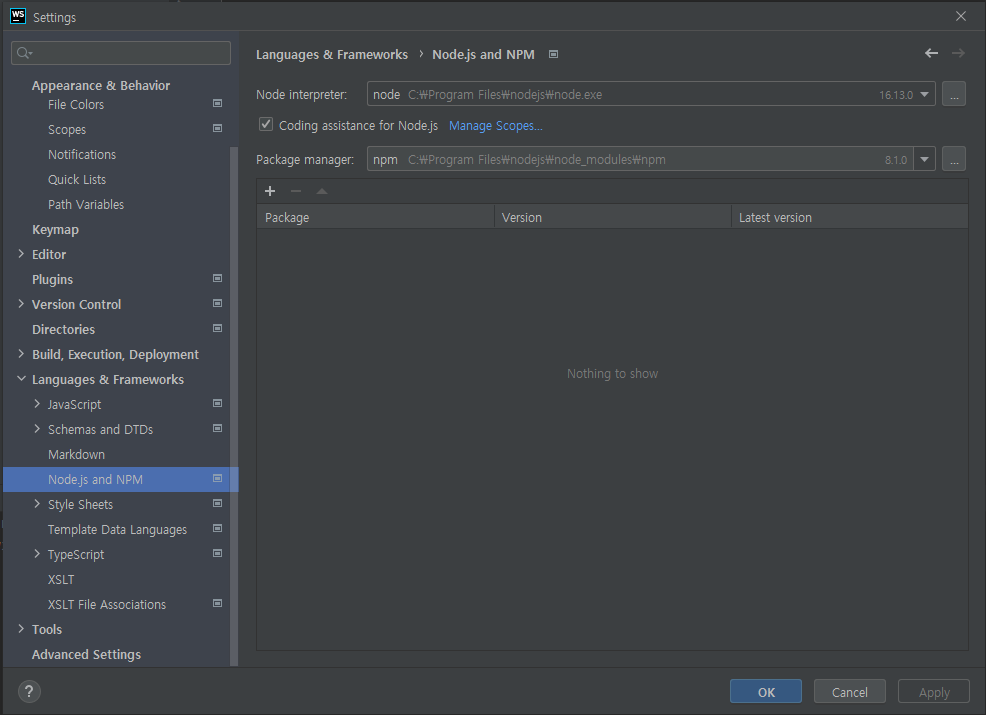Viewport: 986px width, 715px height.
Task: Expand the JavaScript node
Action: (x=36, y=404)
